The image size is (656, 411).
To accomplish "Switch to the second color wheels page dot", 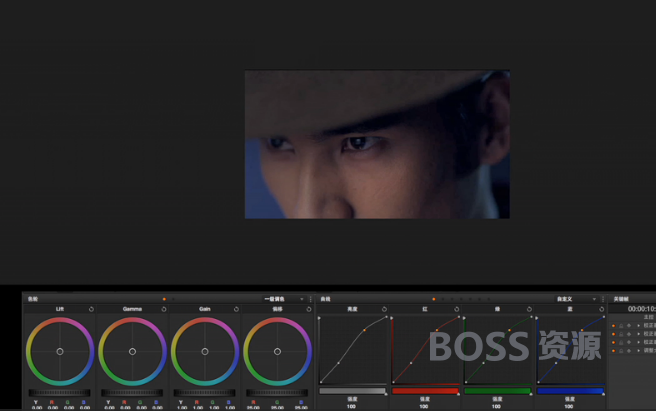I will coord(173,299).
